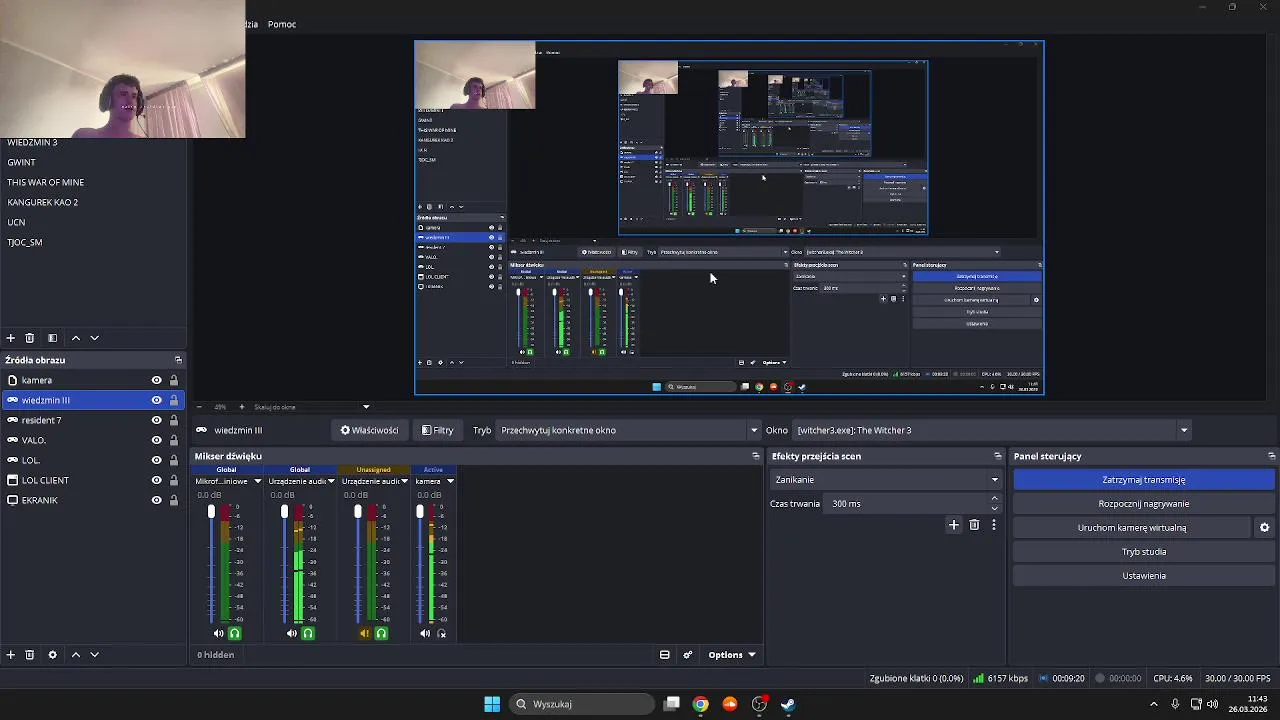Image resolution: width=1280 pixels, height=720 pixels.
Task: Increase Czas trwania duration stepper
Action: (x=994, y=499)
